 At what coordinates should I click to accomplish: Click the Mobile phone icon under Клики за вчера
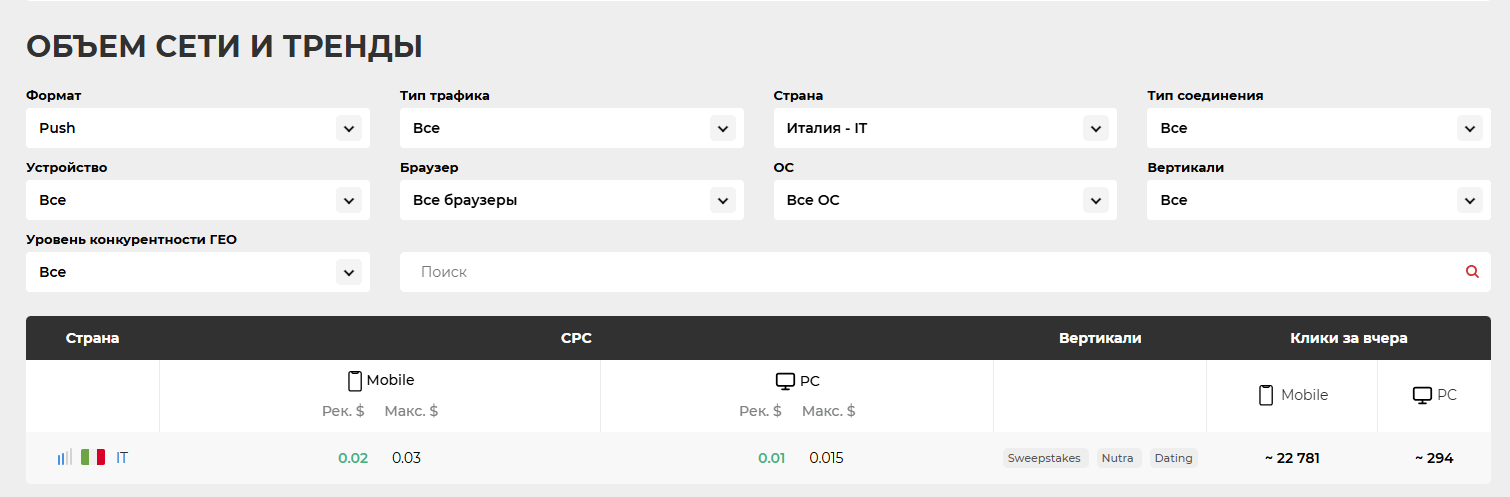tap(1266, 395)
